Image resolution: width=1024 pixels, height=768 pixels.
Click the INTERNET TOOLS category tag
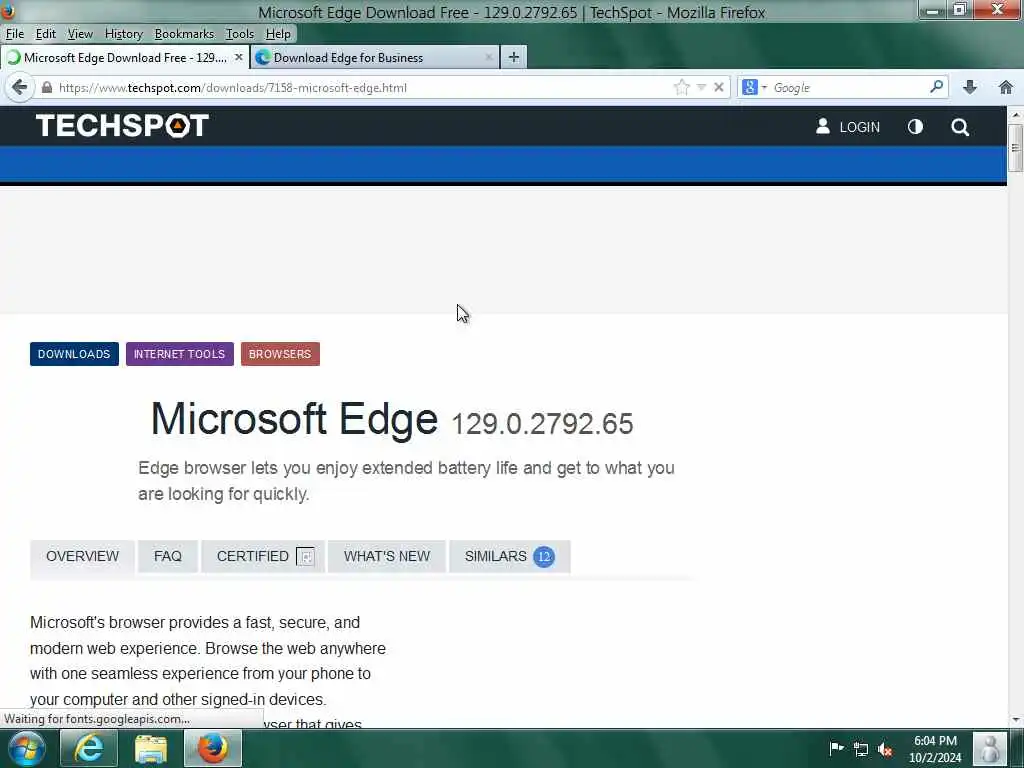180,354
